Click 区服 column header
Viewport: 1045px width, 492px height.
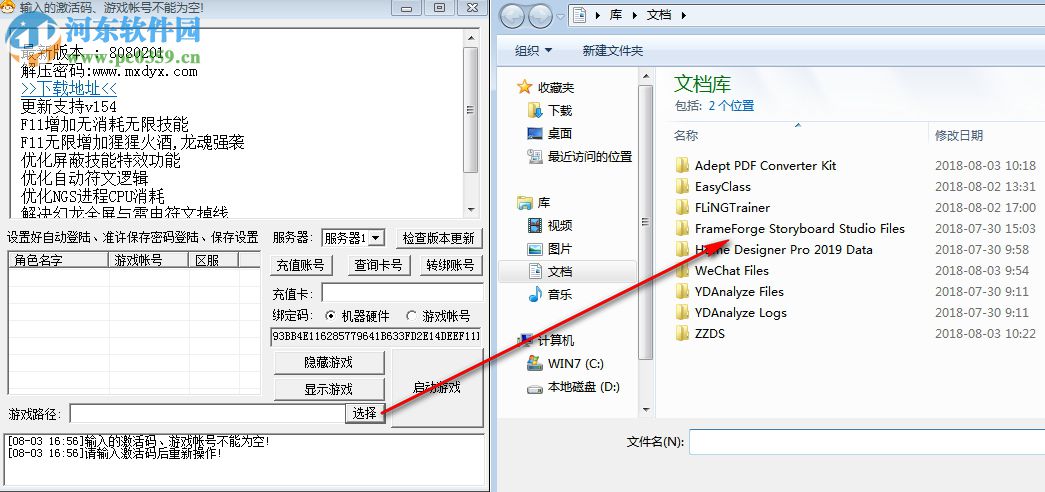click(213, 260)
